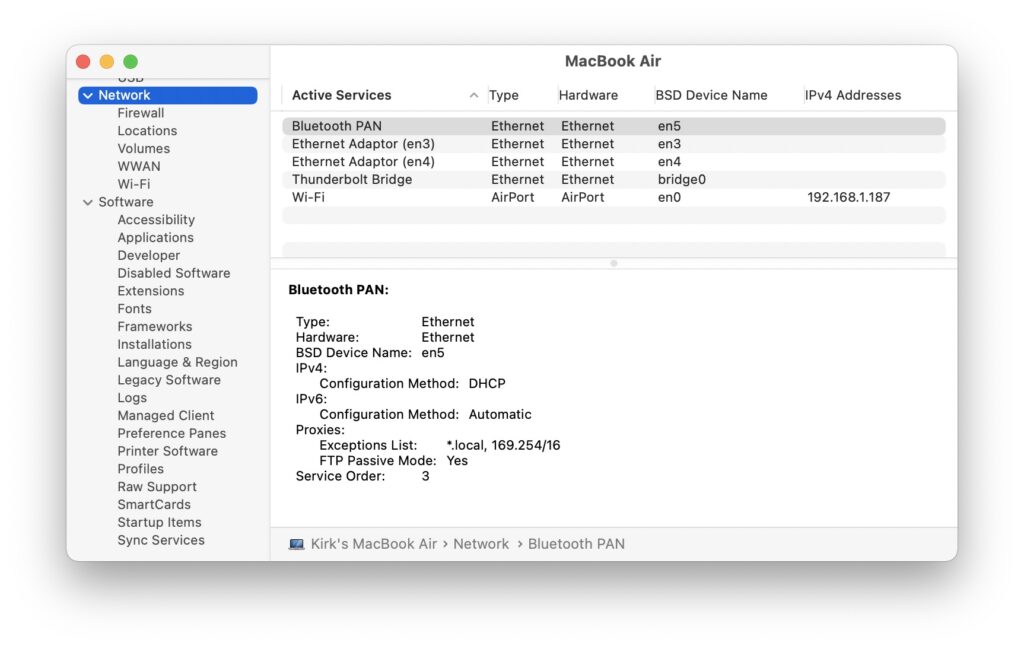Collapse the Network section in the sidebar

point(88,95)
